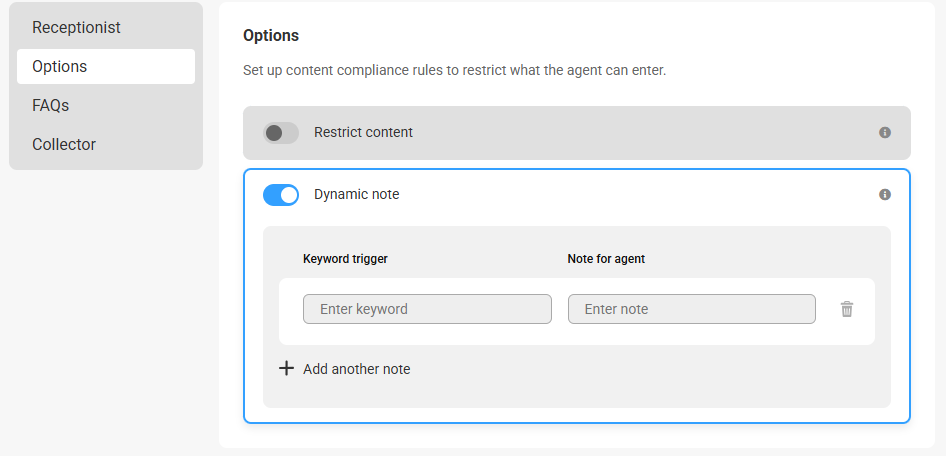Screen dimensions: 946x456
Task: Click the Options page heading
Action: point(271,36)
